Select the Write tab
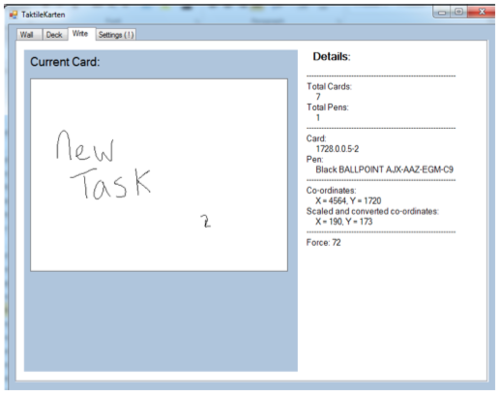 [x=82, y=34]
